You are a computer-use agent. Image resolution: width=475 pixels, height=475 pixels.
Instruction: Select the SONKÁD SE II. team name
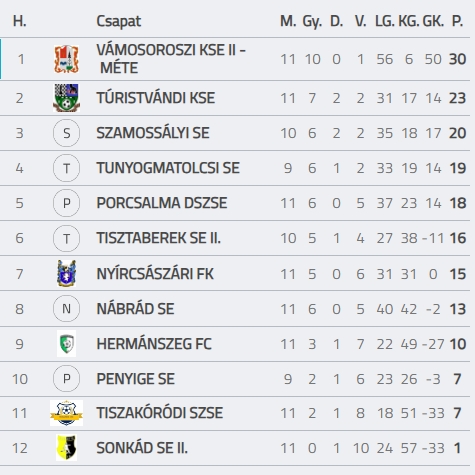pyautogui.click(x=142, y=448)
